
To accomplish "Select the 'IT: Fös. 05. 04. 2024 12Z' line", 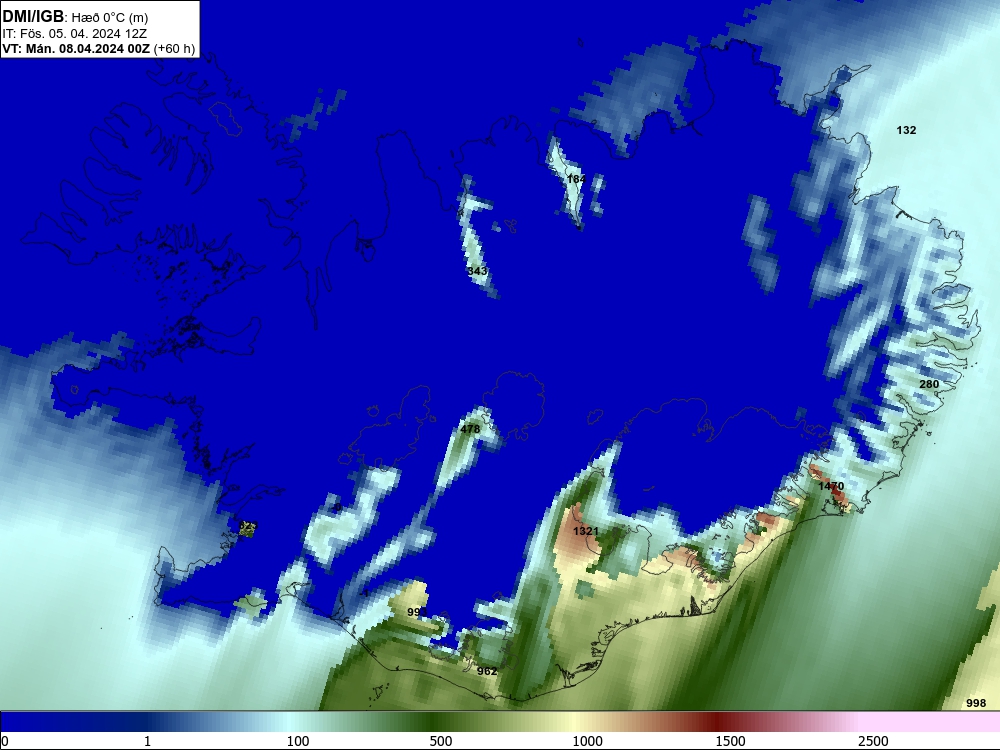I will click(x=74, y=33).
